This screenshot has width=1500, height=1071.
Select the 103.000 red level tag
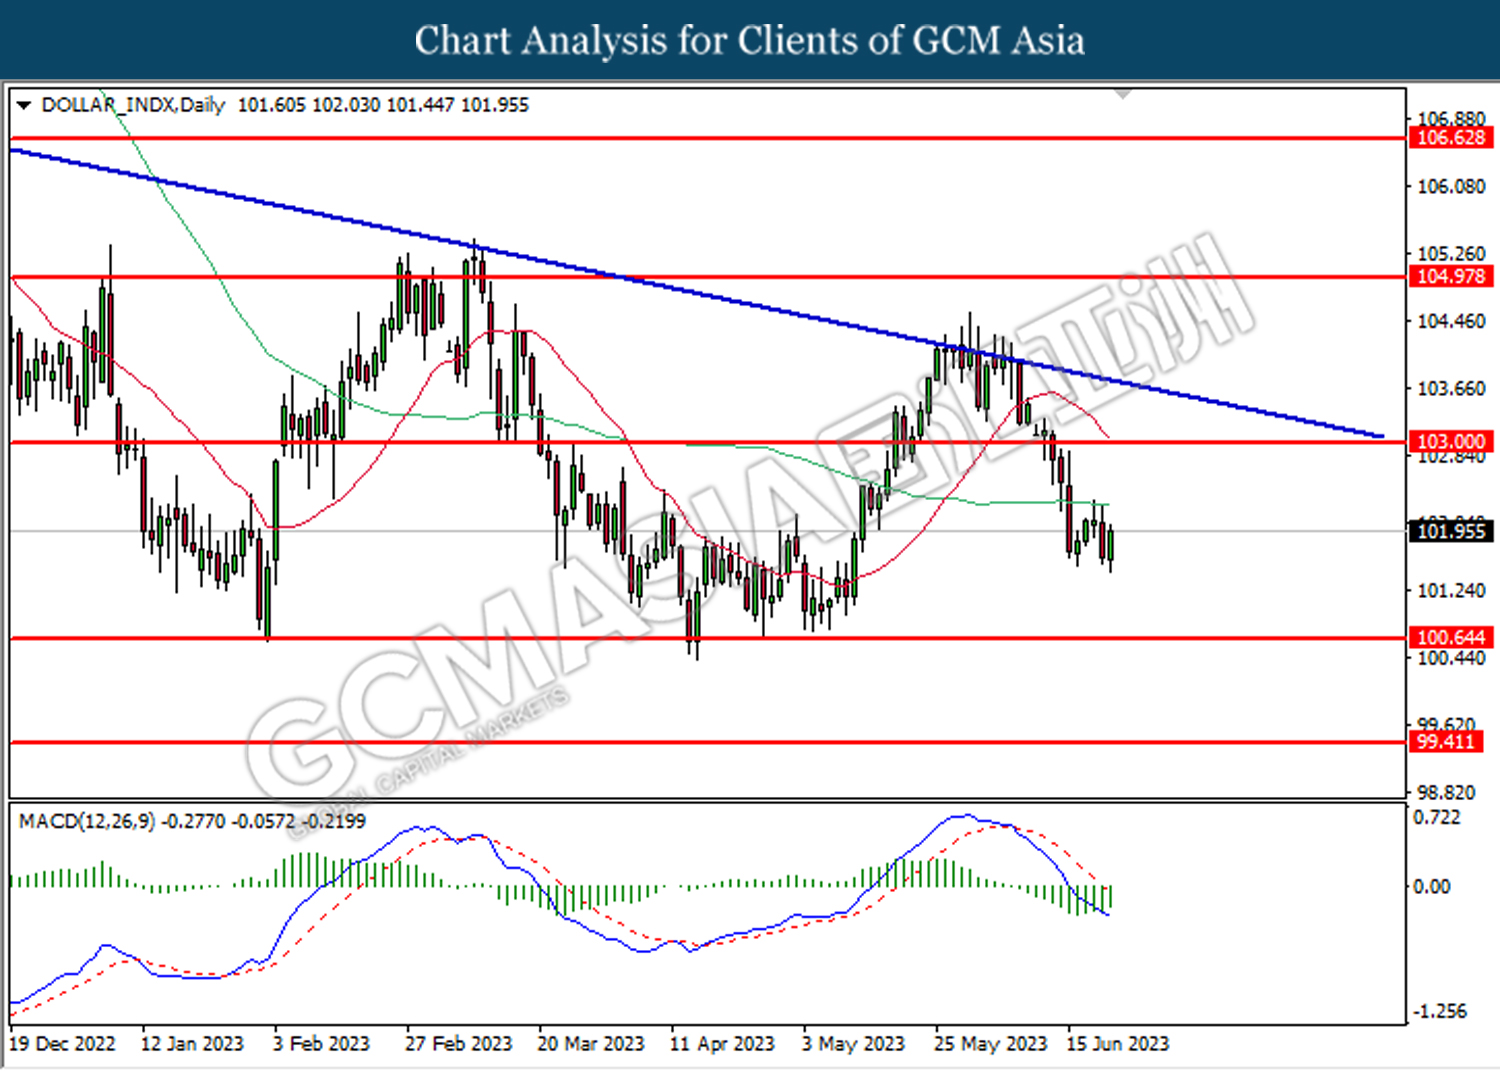[1451, 441]
